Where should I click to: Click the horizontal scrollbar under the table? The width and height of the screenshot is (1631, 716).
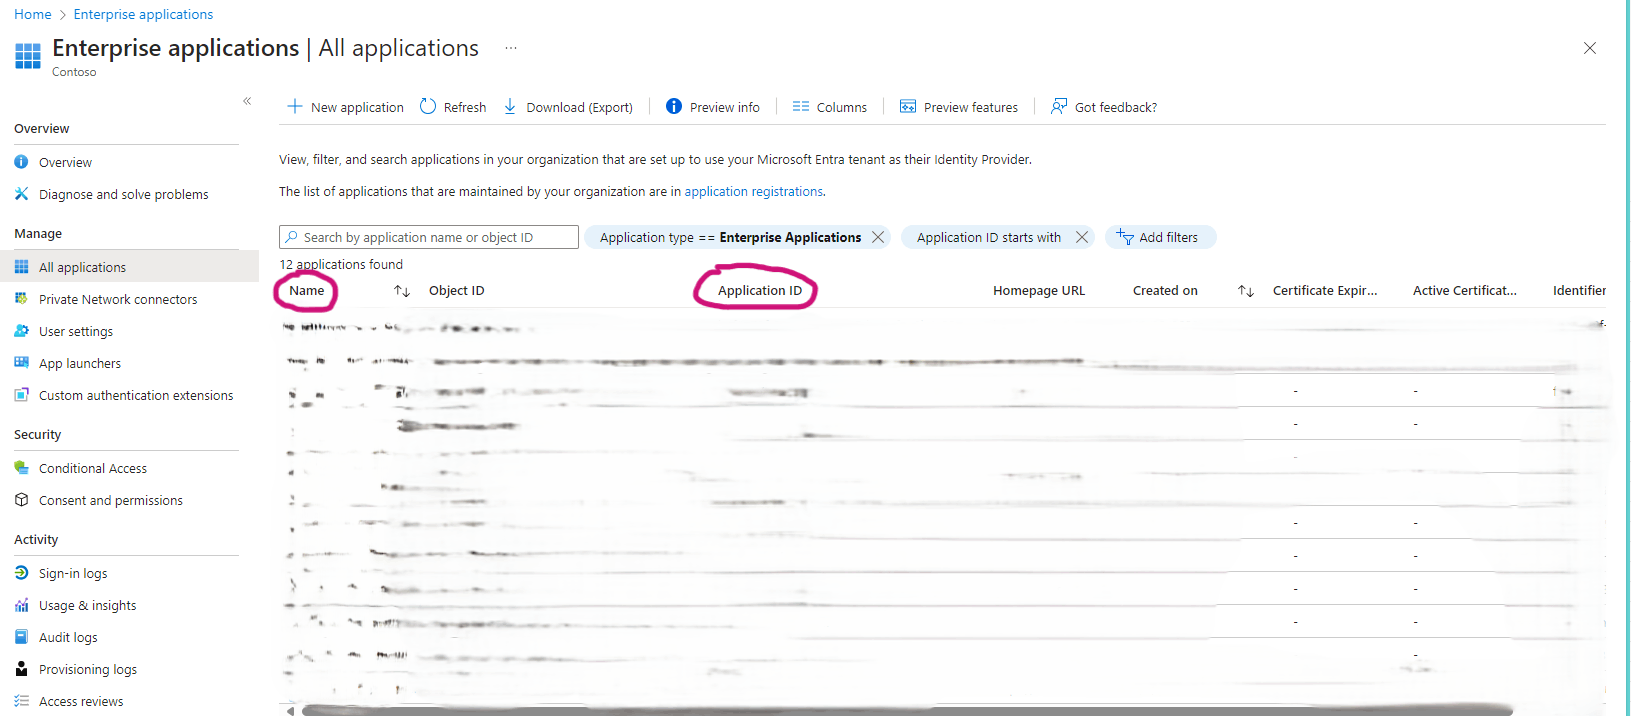coord(907,711)
